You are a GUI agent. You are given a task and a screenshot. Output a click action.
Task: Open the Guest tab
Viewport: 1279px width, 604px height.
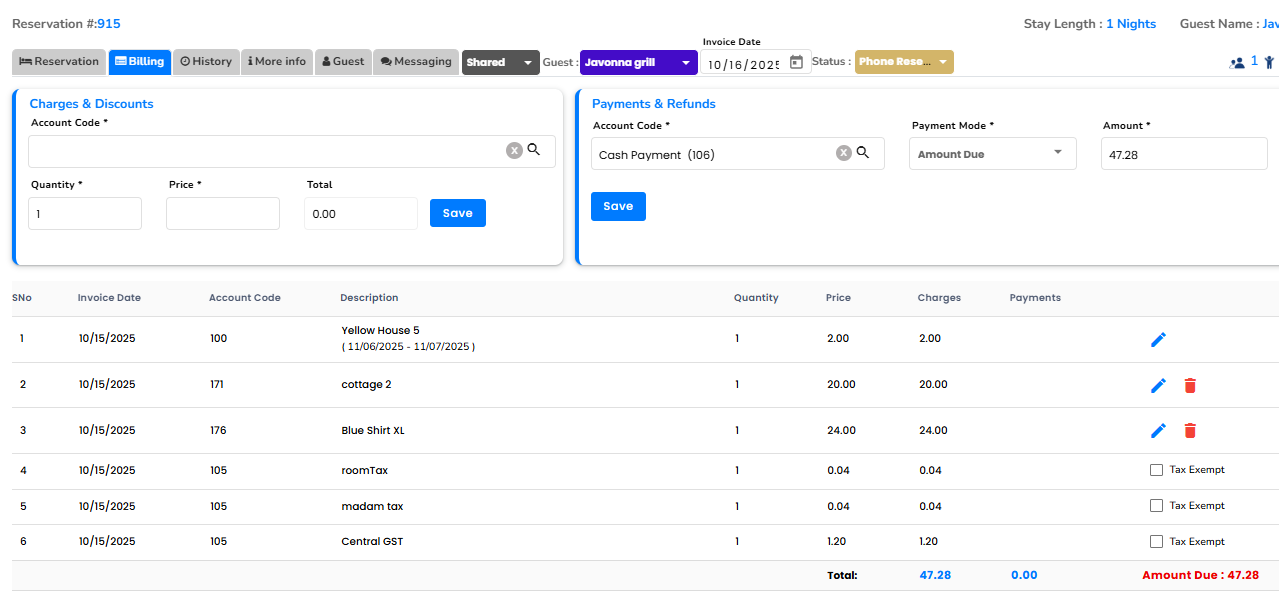(x=343, y=62)
